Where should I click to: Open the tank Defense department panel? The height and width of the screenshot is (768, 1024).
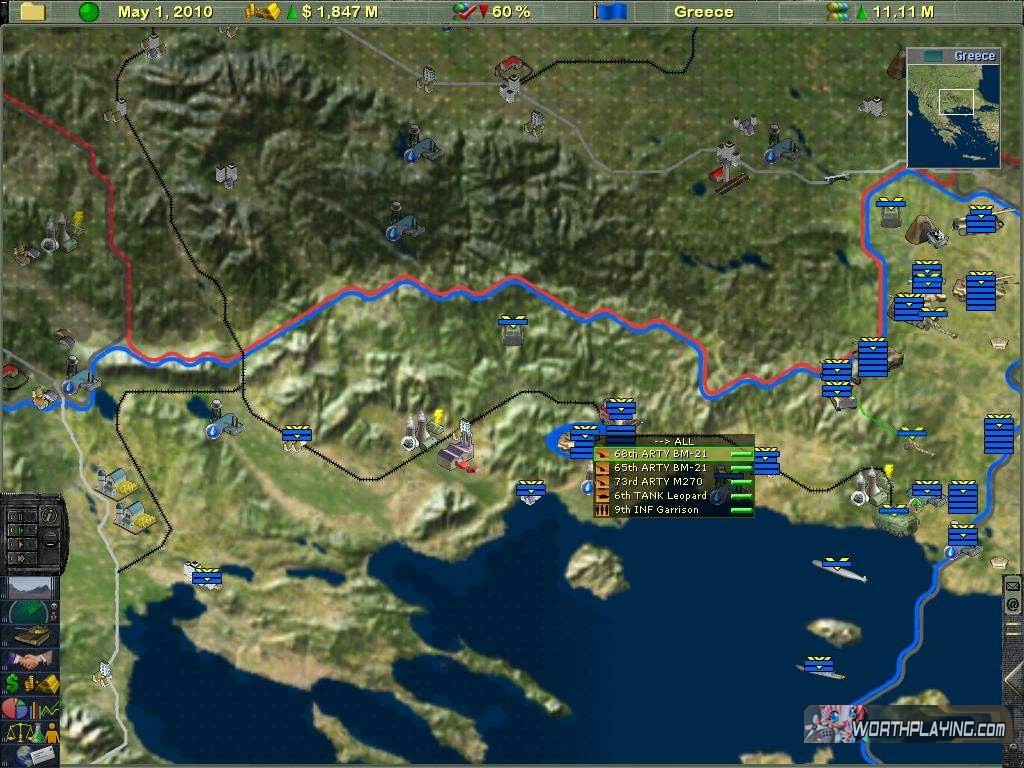[x=32, y=636]
